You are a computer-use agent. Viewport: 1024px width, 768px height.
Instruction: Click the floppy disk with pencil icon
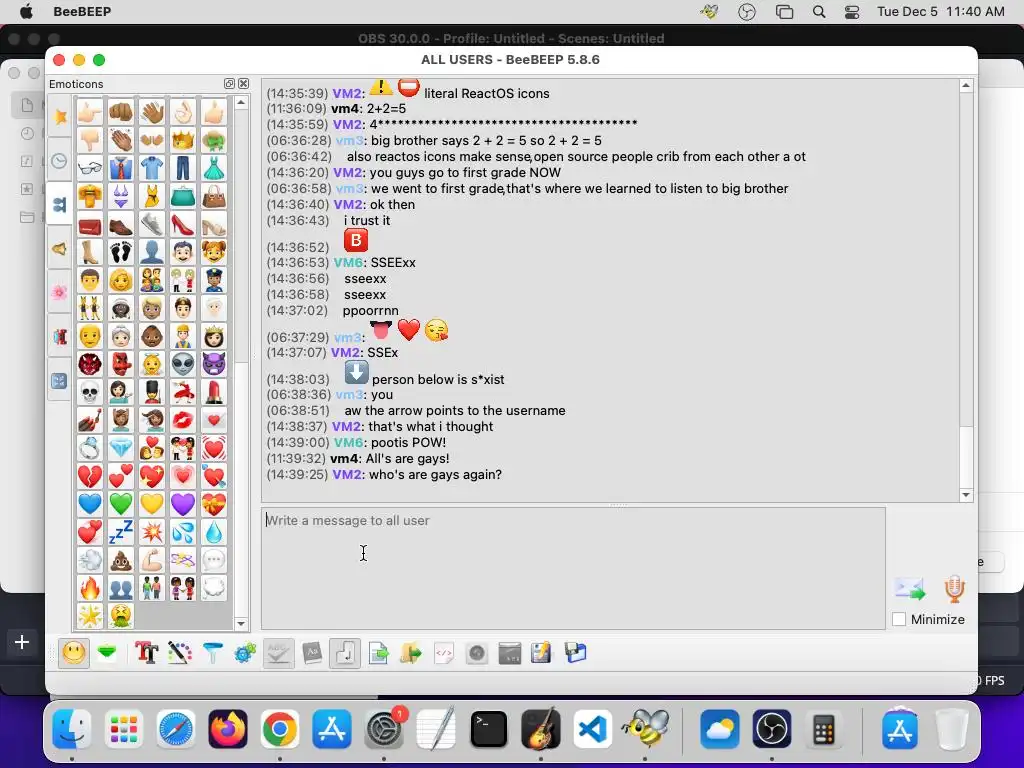tap(541, 652)
